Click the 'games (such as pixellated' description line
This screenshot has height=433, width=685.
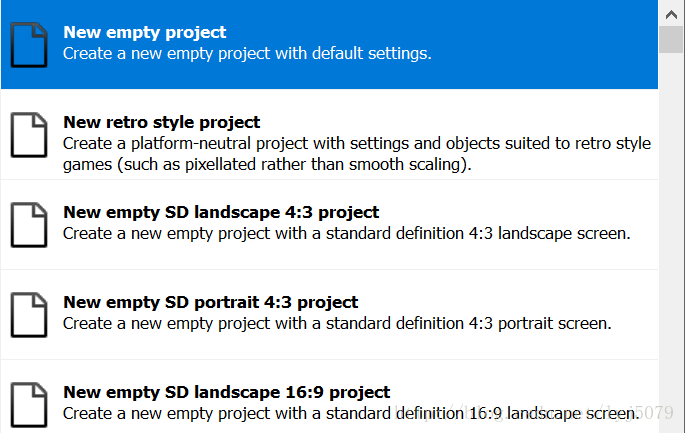267,165
